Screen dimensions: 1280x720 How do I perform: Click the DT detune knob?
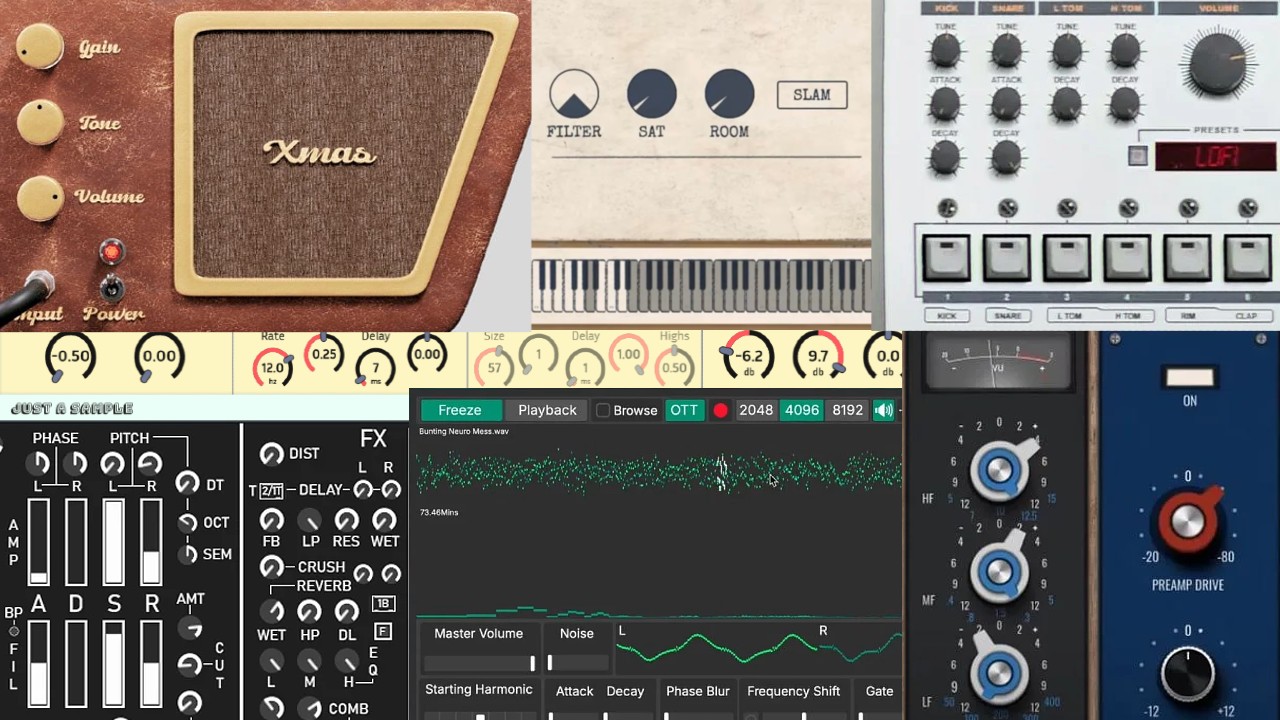click(x=187, y=484)
